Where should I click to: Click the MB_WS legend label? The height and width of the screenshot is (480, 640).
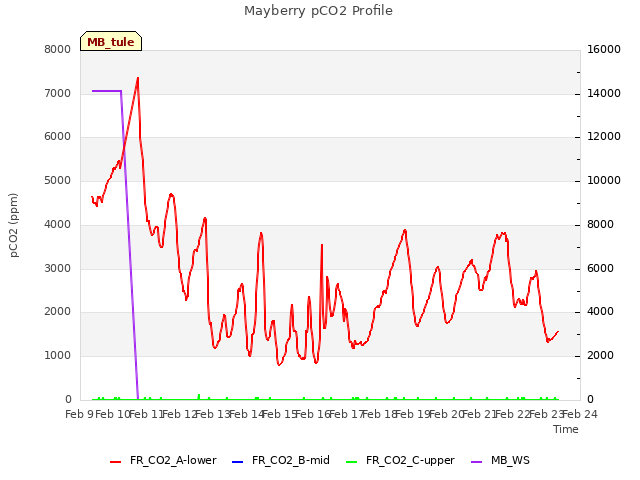click(510, 460)
